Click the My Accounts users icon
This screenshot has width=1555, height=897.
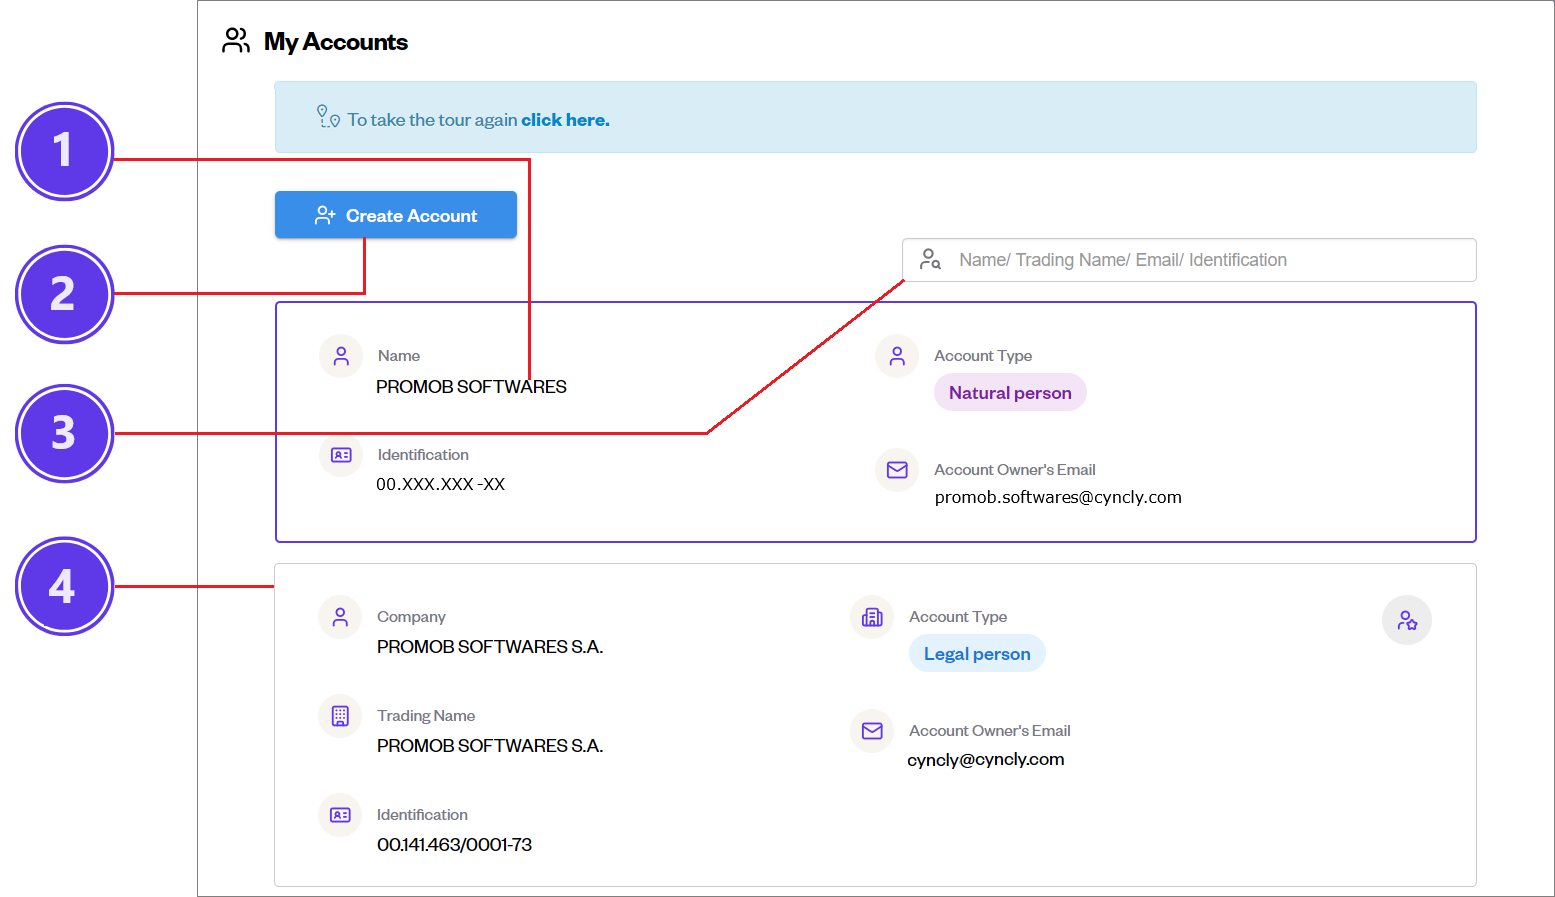point(236,41)
